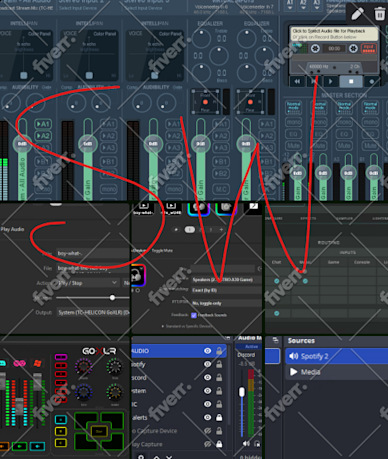Screen dimensions: 388x459
Task: Mute Discord with the speaker icon
Action: tap(246, 443)
